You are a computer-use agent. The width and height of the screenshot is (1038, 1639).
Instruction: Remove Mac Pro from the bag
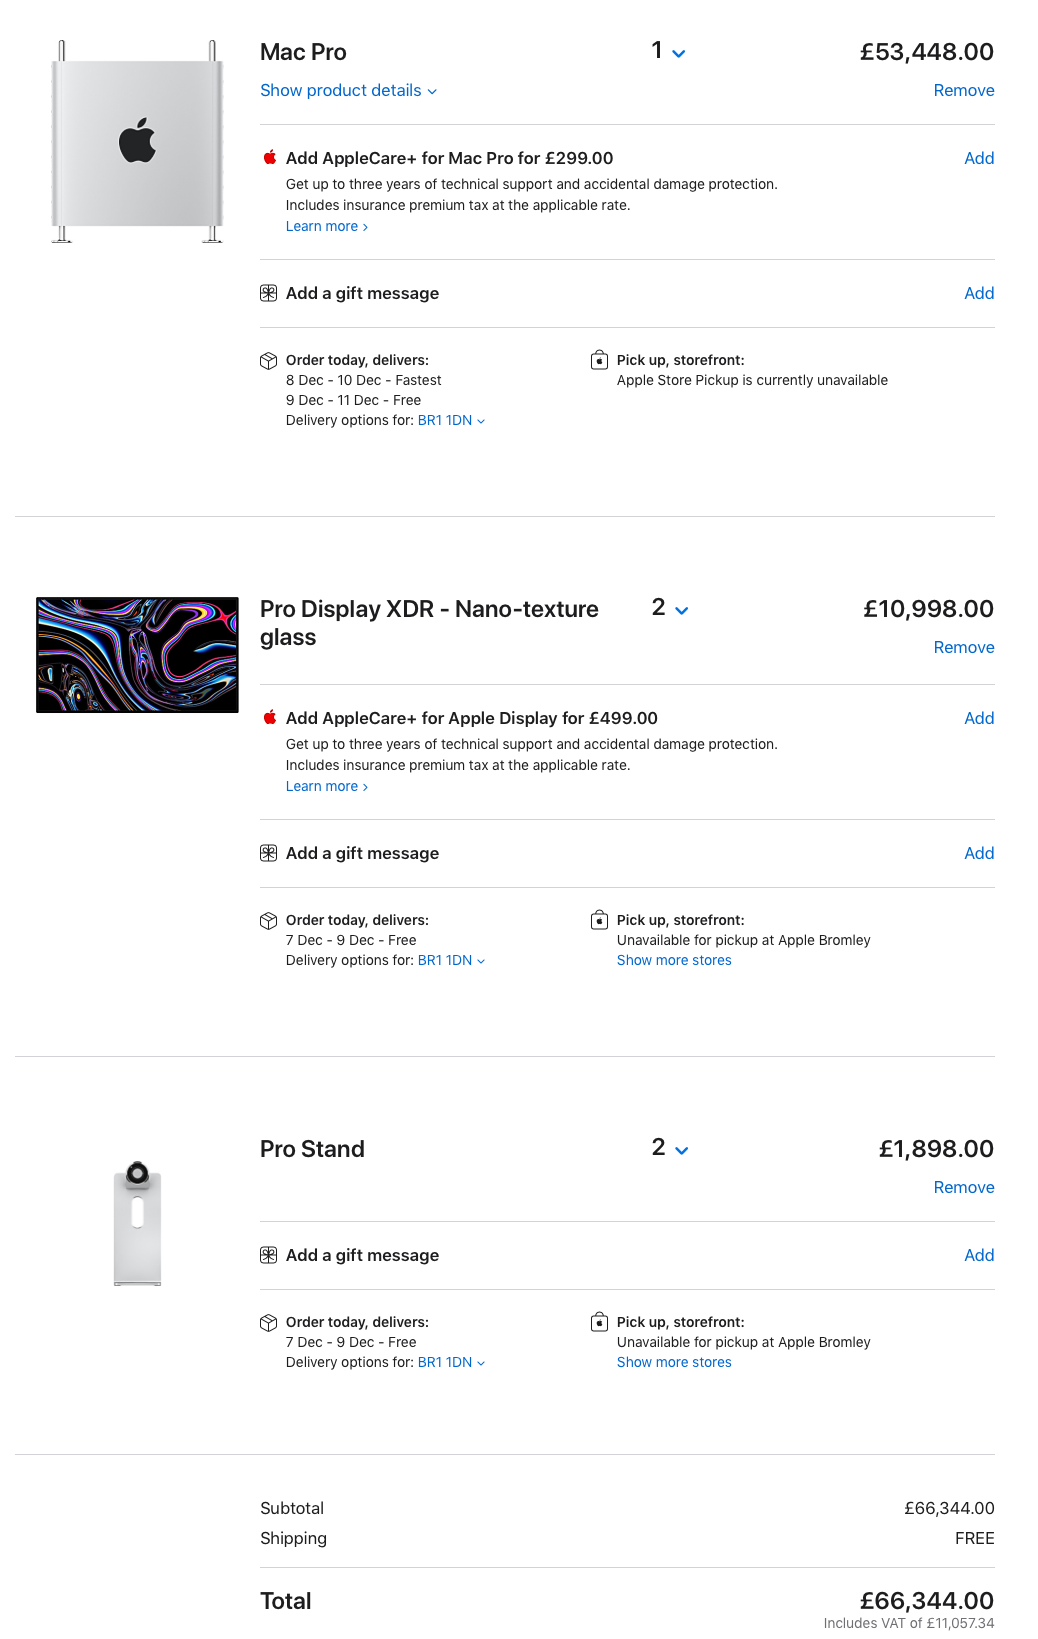pyautogui.click(x=963, y=90)
